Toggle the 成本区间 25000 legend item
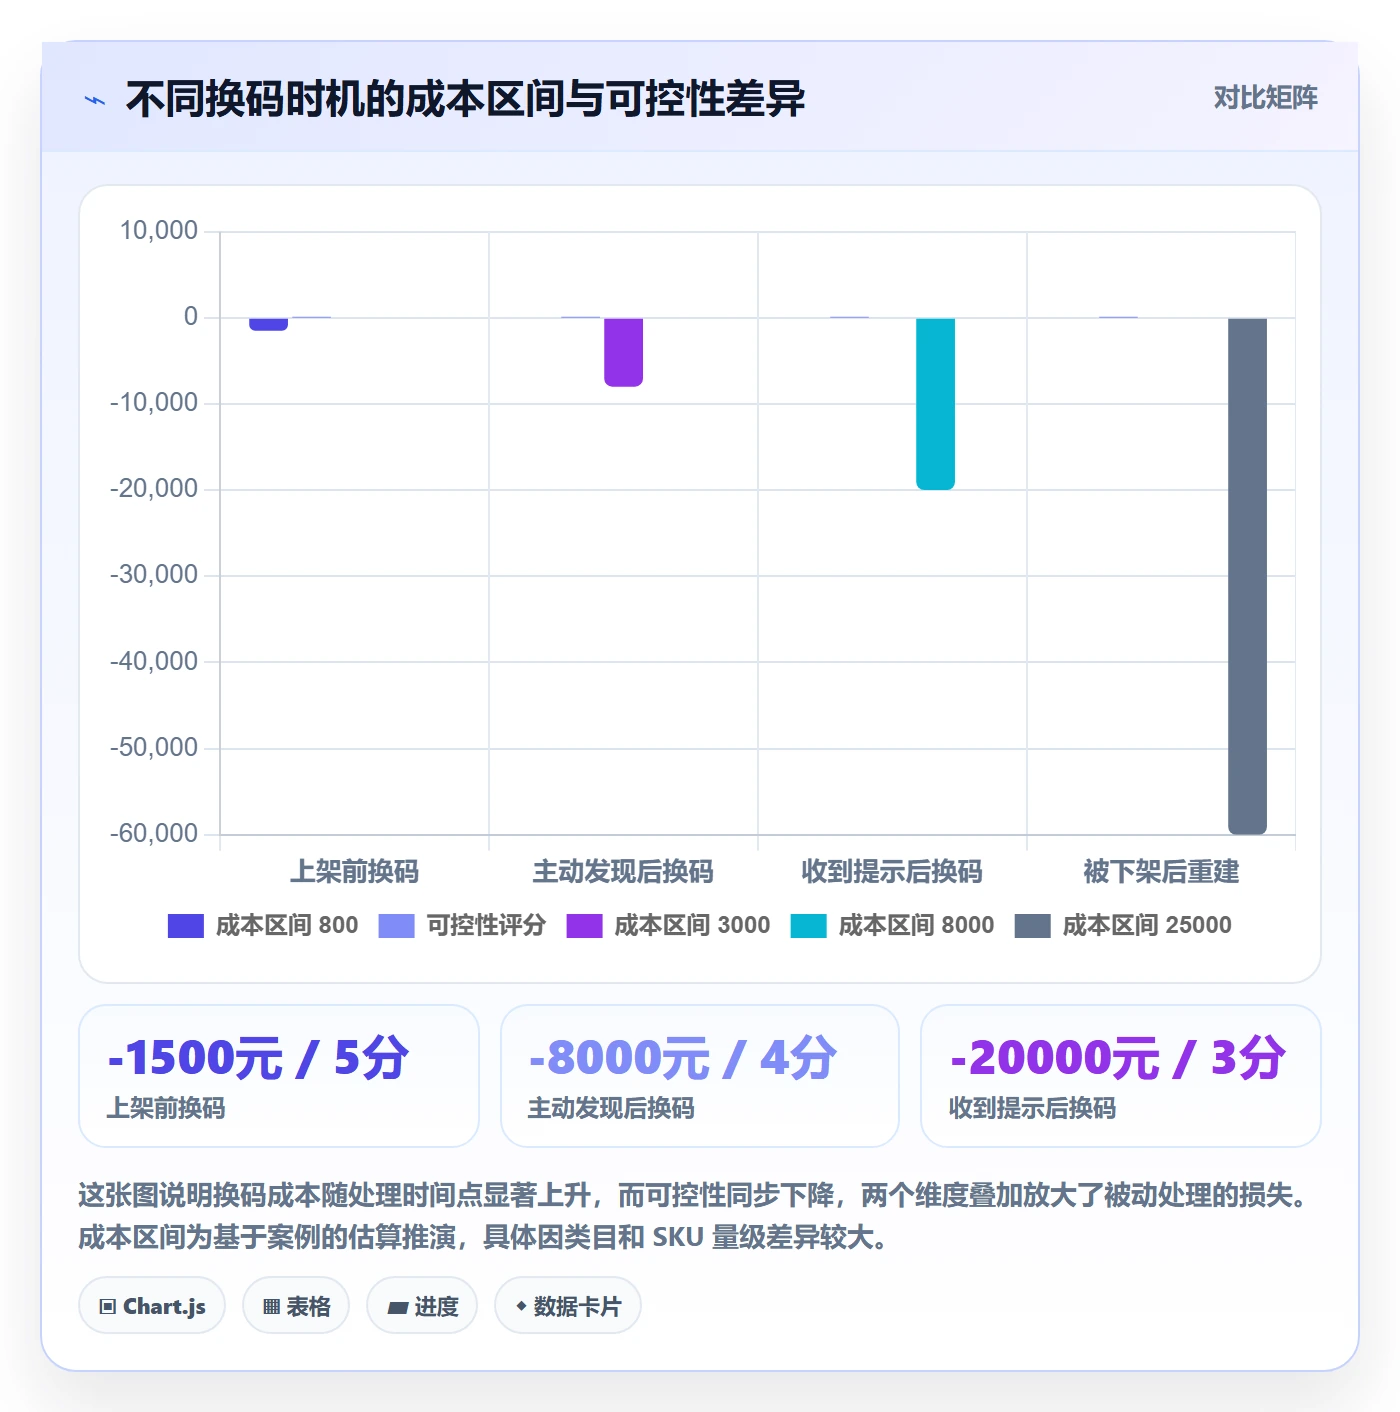The image size is (1400, 1412). pos(1123,926)
